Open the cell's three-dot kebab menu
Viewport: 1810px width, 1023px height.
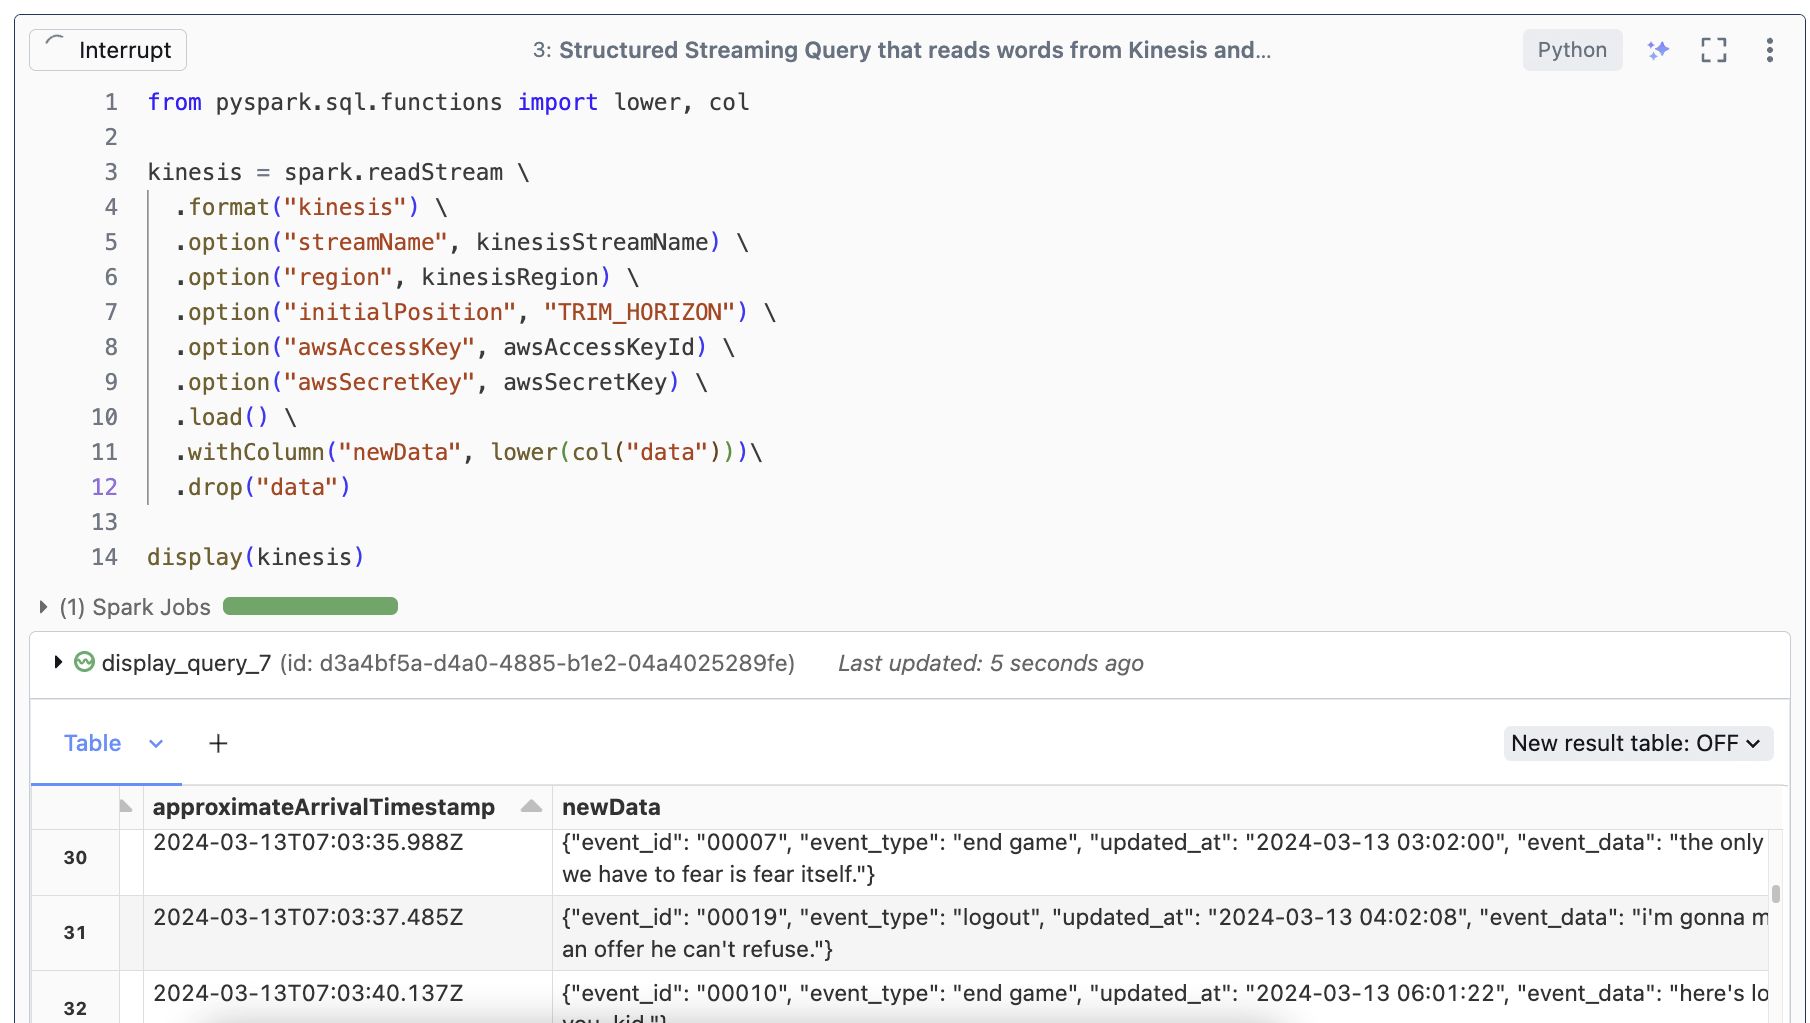pyautogui.click(x=1769, y=50)
